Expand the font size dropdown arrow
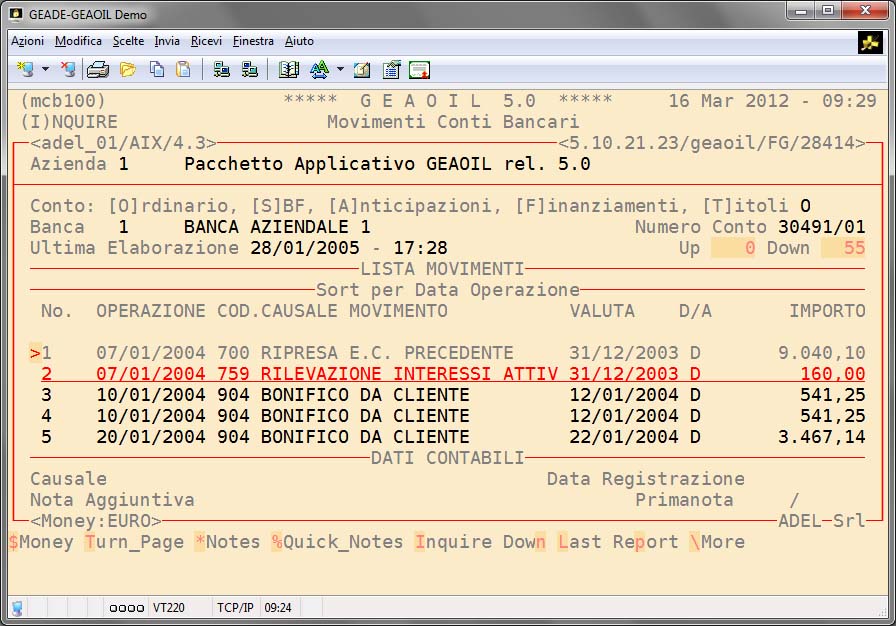Screen dimensions: 896x626 coord(340,70)
